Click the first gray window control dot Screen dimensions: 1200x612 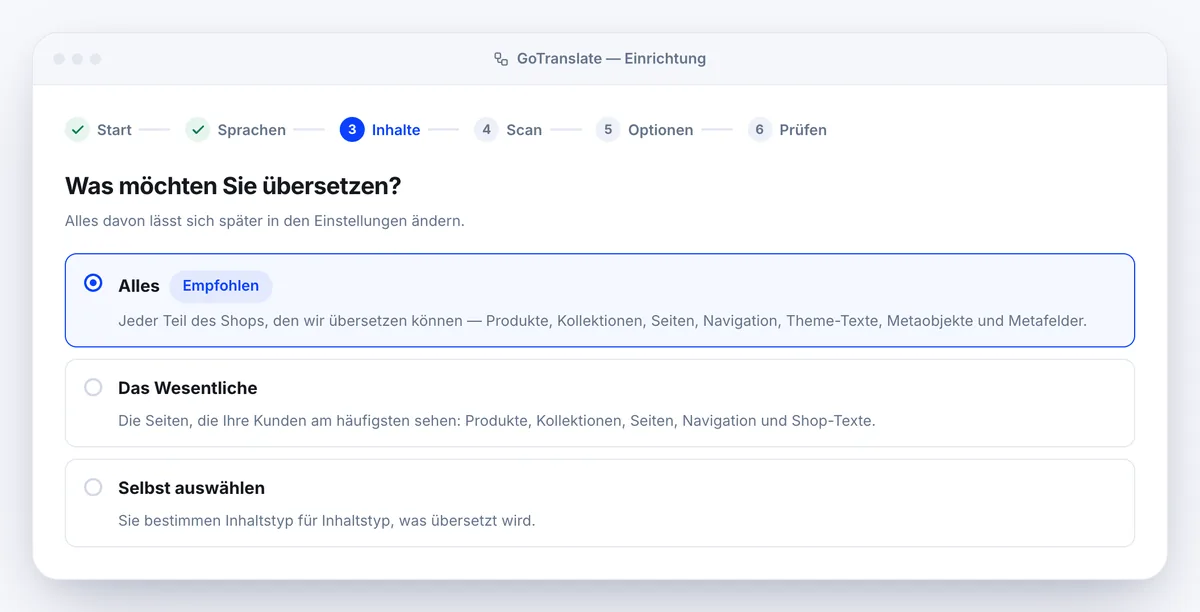[59, 59]
